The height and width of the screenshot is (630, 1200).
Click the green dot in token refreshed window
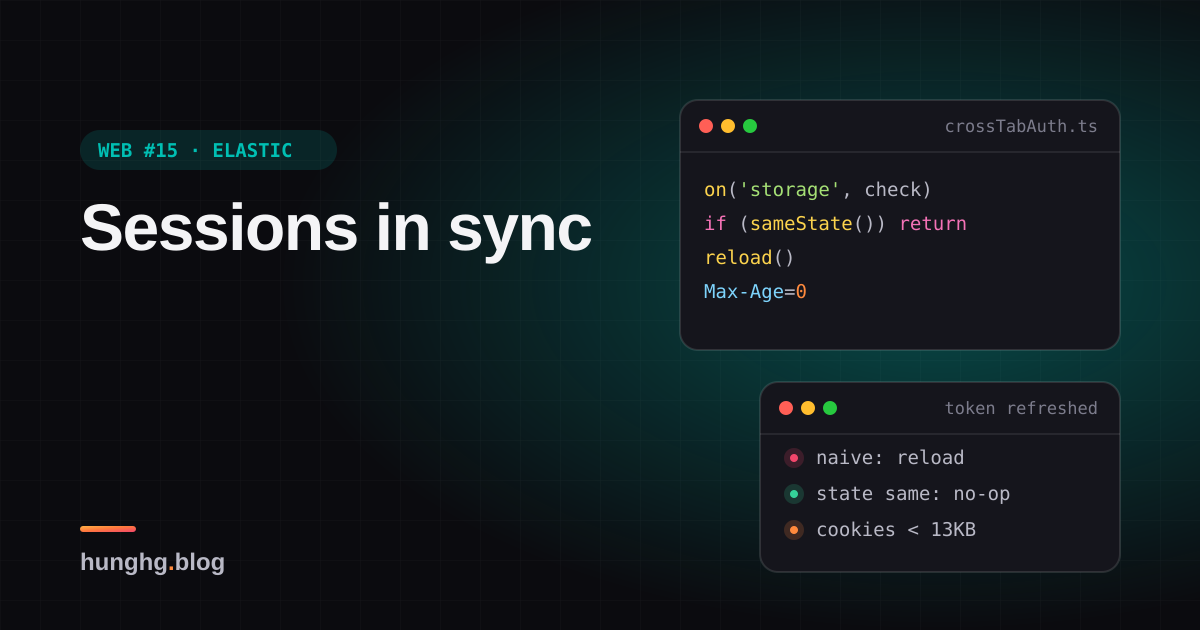(830, 408)
